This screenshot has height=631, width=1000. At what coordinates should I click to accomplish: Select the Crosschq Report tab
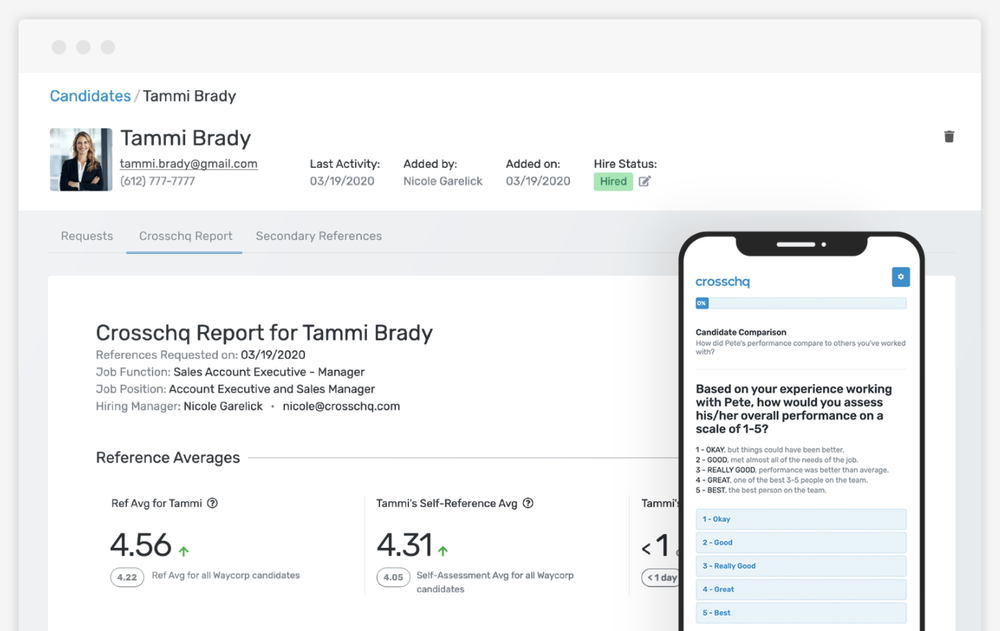coord(186,236)
